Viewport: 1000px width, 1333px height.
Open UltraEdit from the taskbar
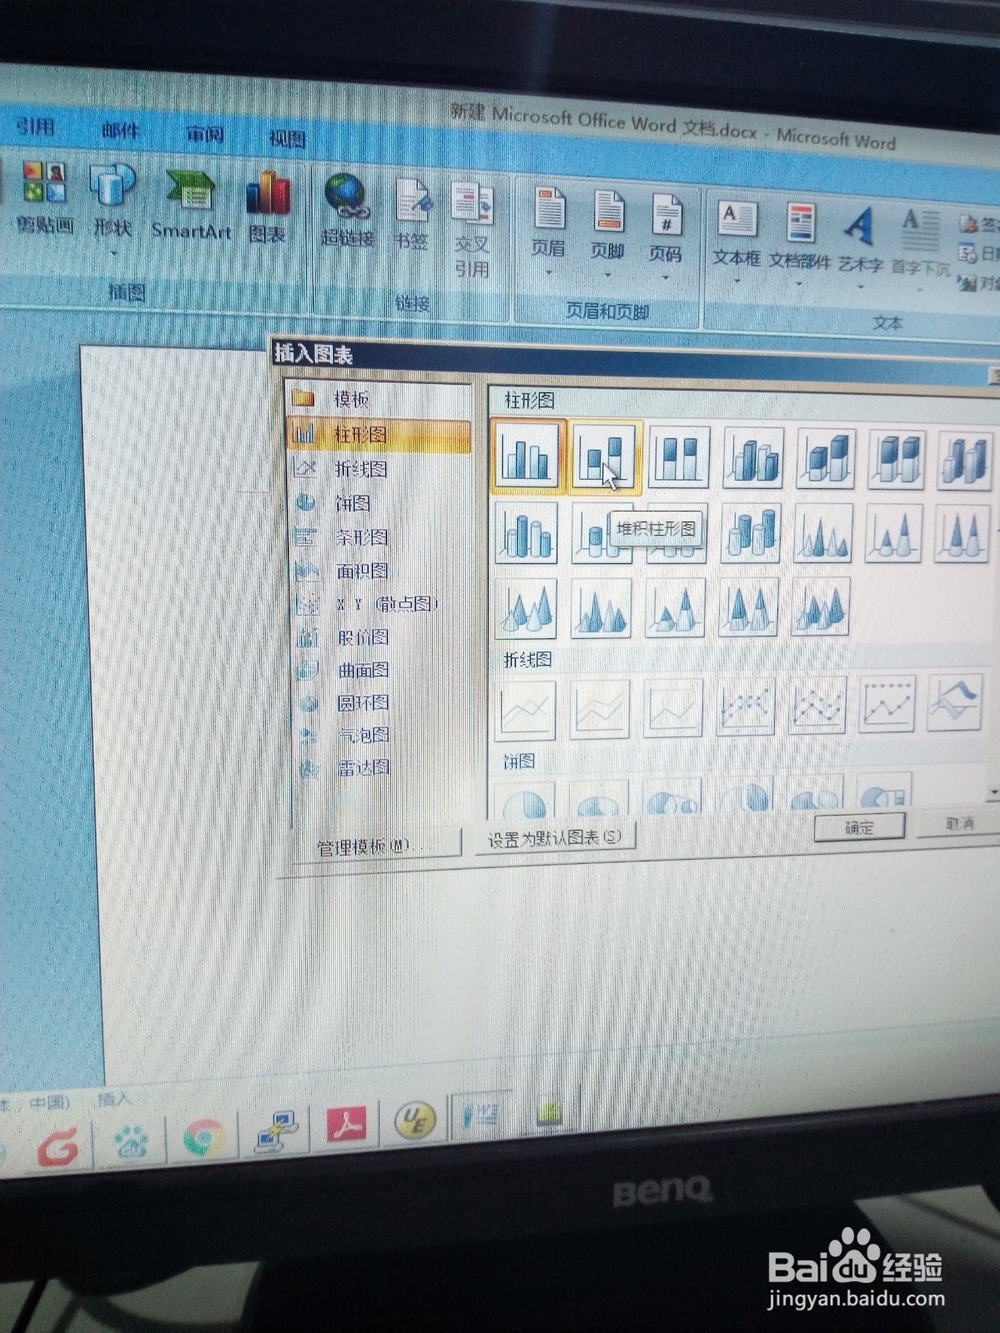pyautogui.click(x=415, y=1121)
